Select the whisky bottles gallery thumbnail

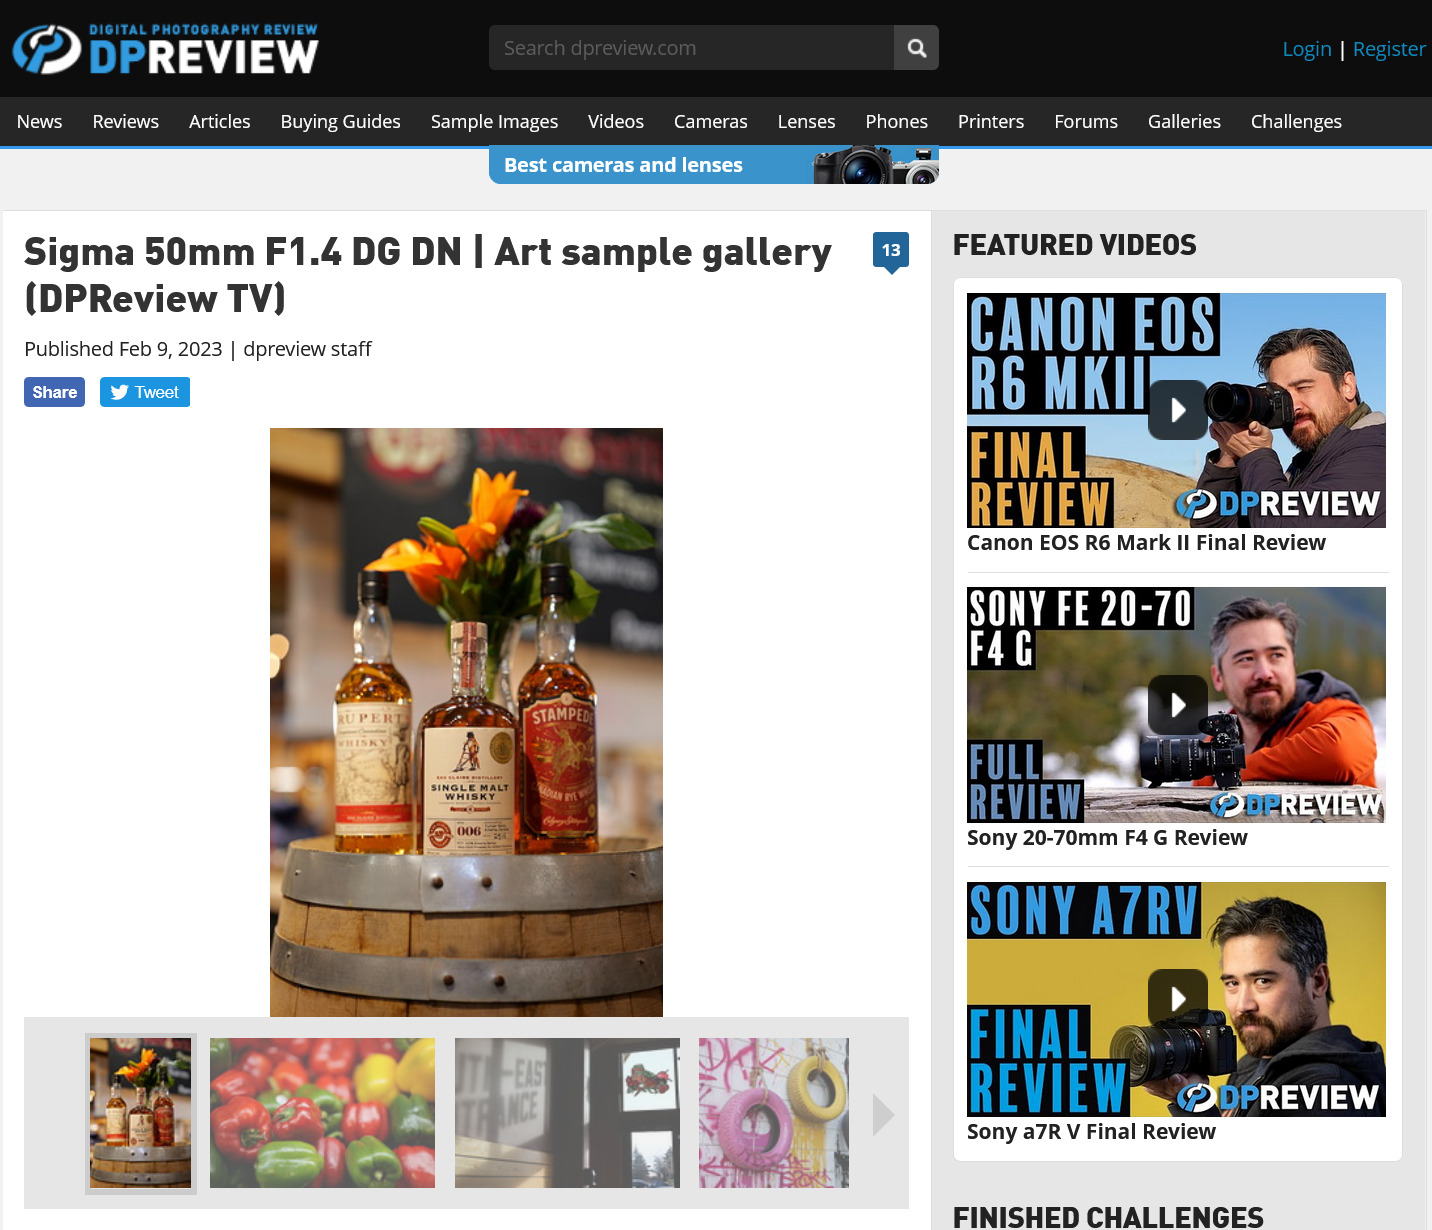coord(140,1113)
